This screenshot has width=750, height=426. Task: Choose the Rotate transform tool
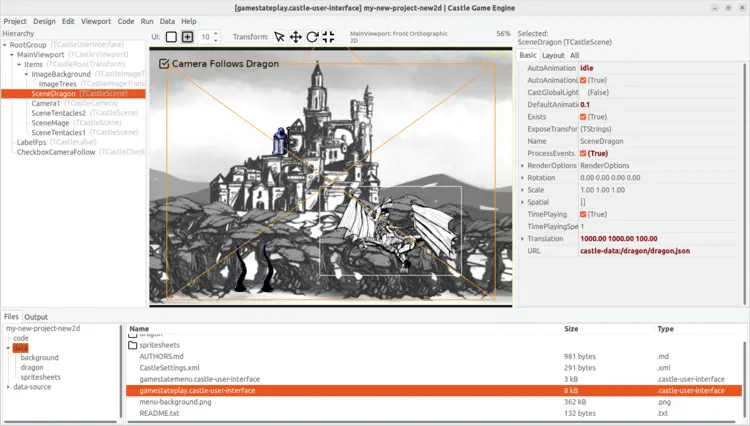pos(312,37)
